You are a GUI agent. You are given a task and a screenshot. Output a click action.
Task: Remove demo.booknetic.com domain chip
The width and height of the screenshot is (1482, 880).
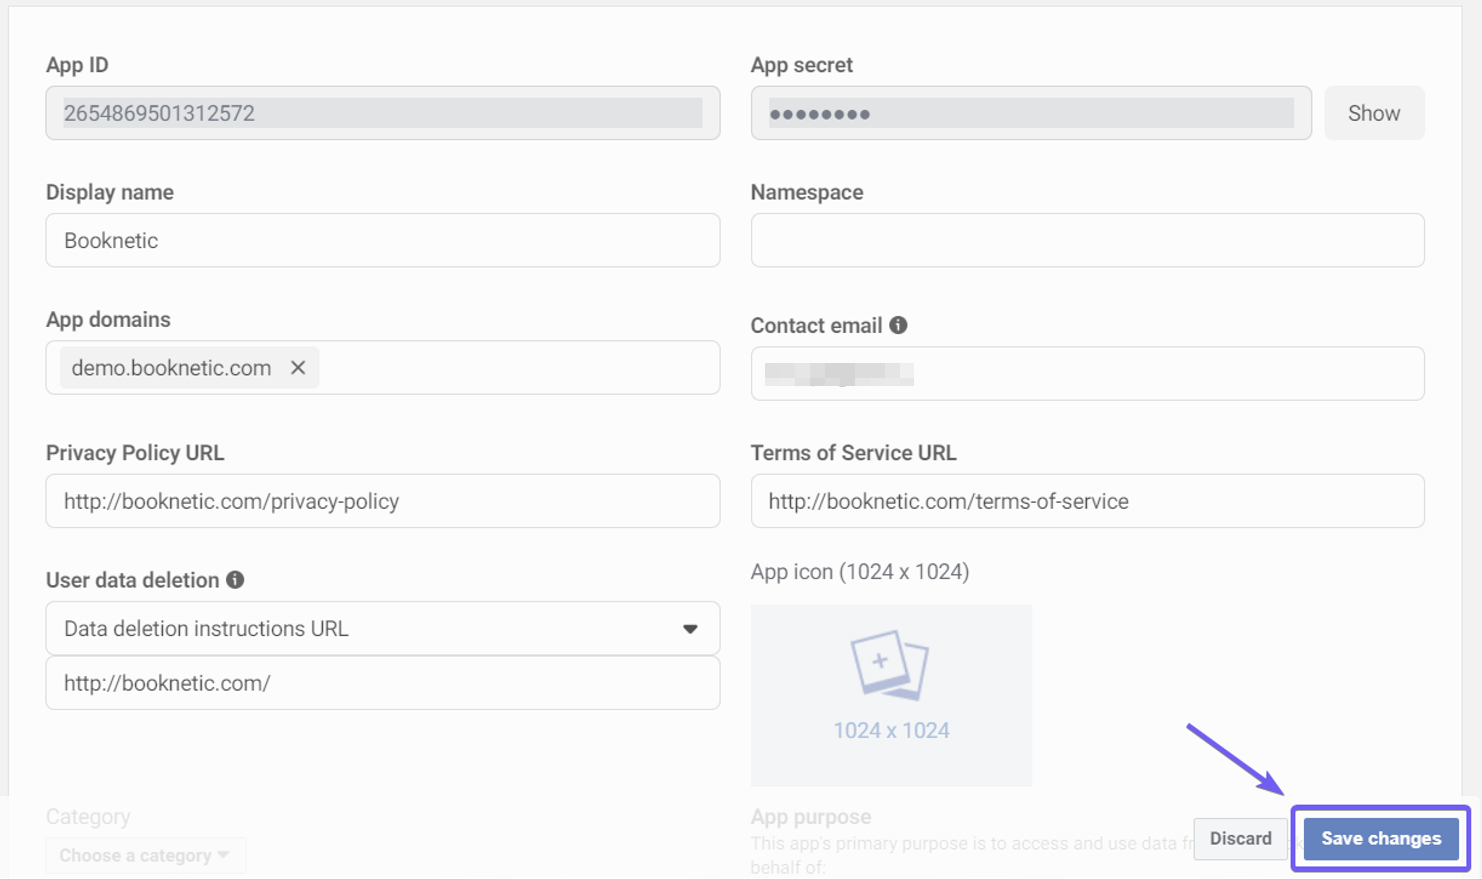pos(298,368)
